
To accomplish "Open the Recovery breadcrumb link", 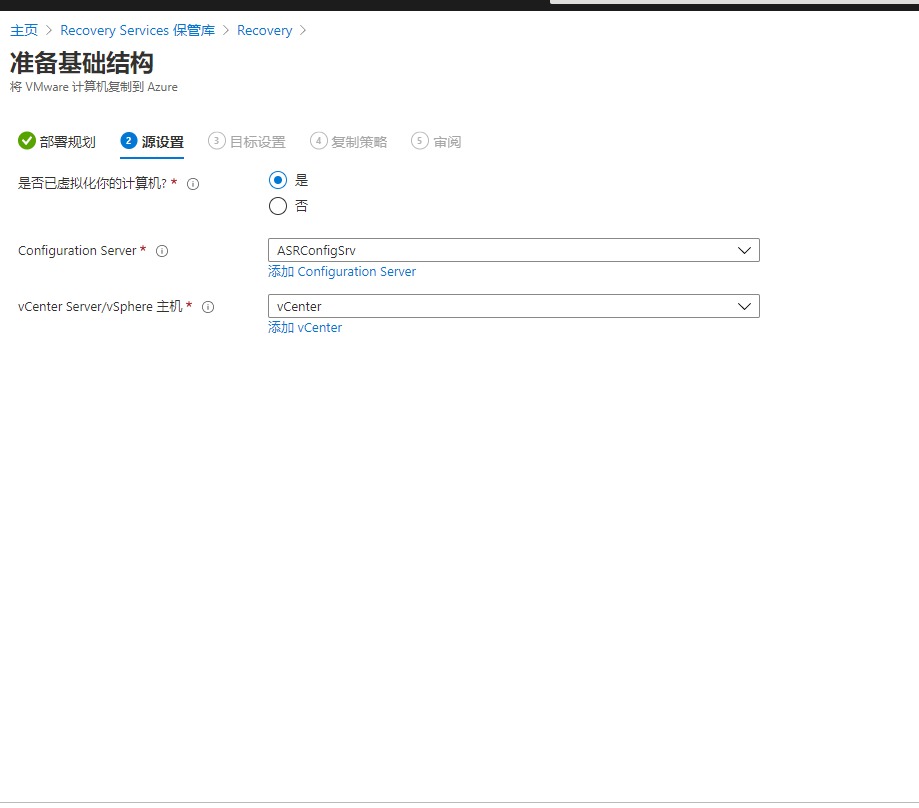I will [264, 30].
